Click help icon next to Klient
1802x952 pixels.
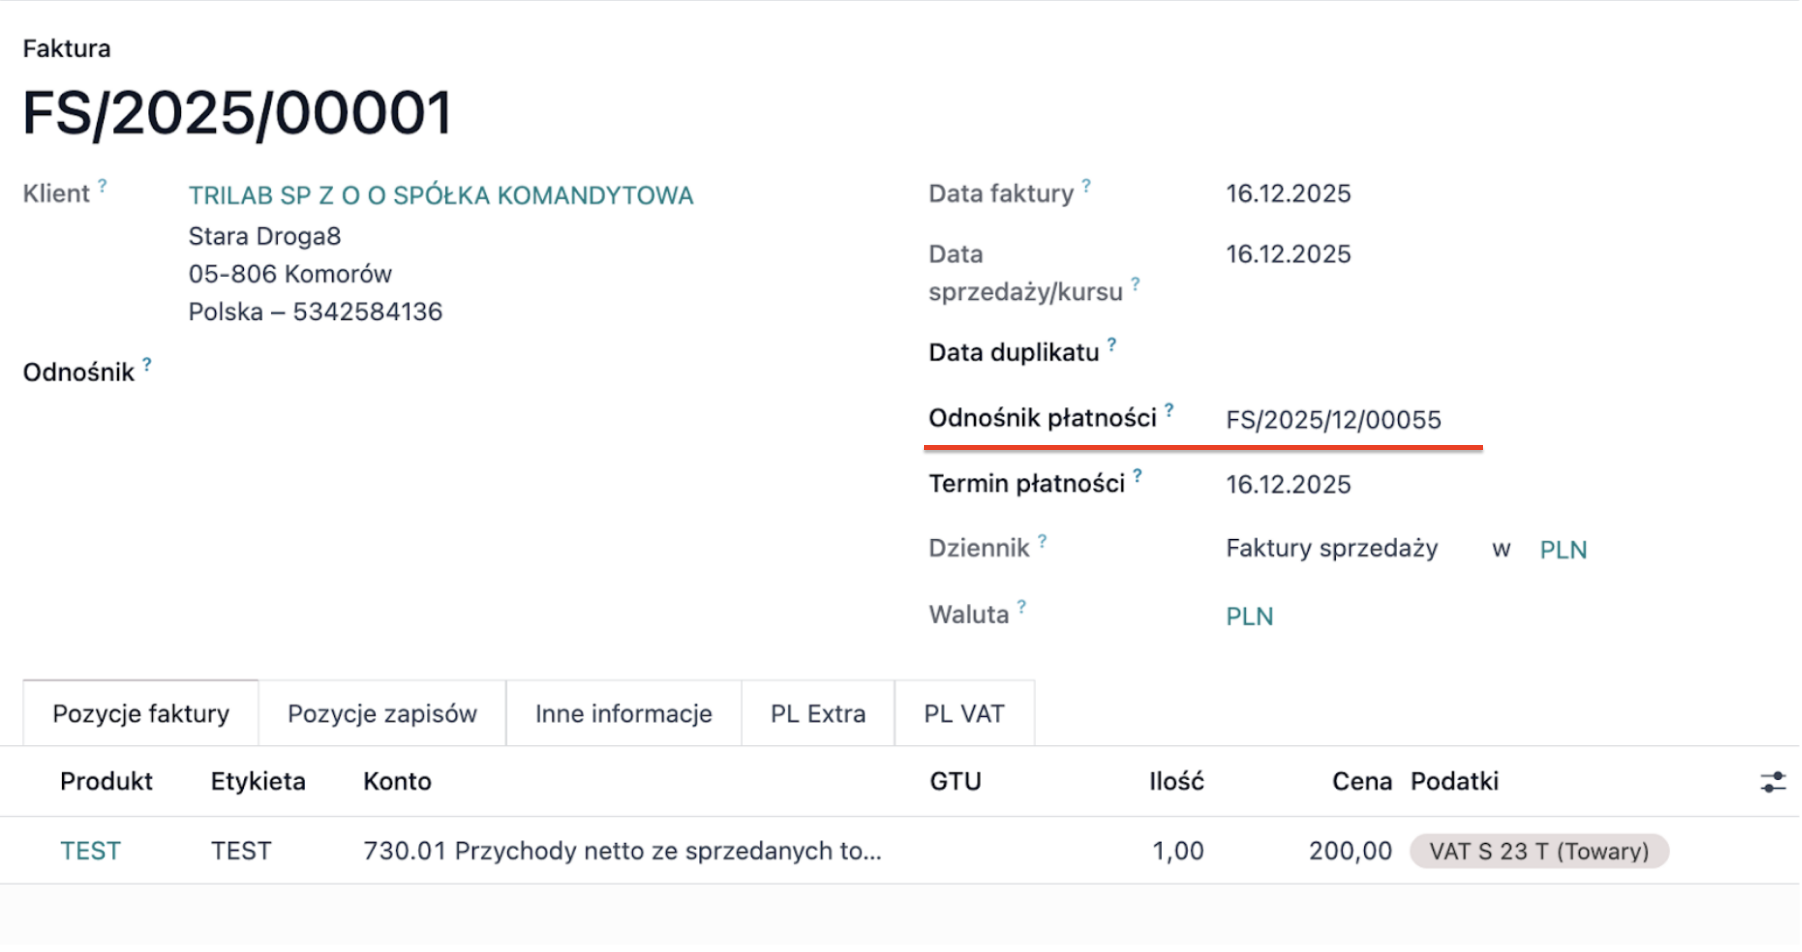click(x=102, y=186)
